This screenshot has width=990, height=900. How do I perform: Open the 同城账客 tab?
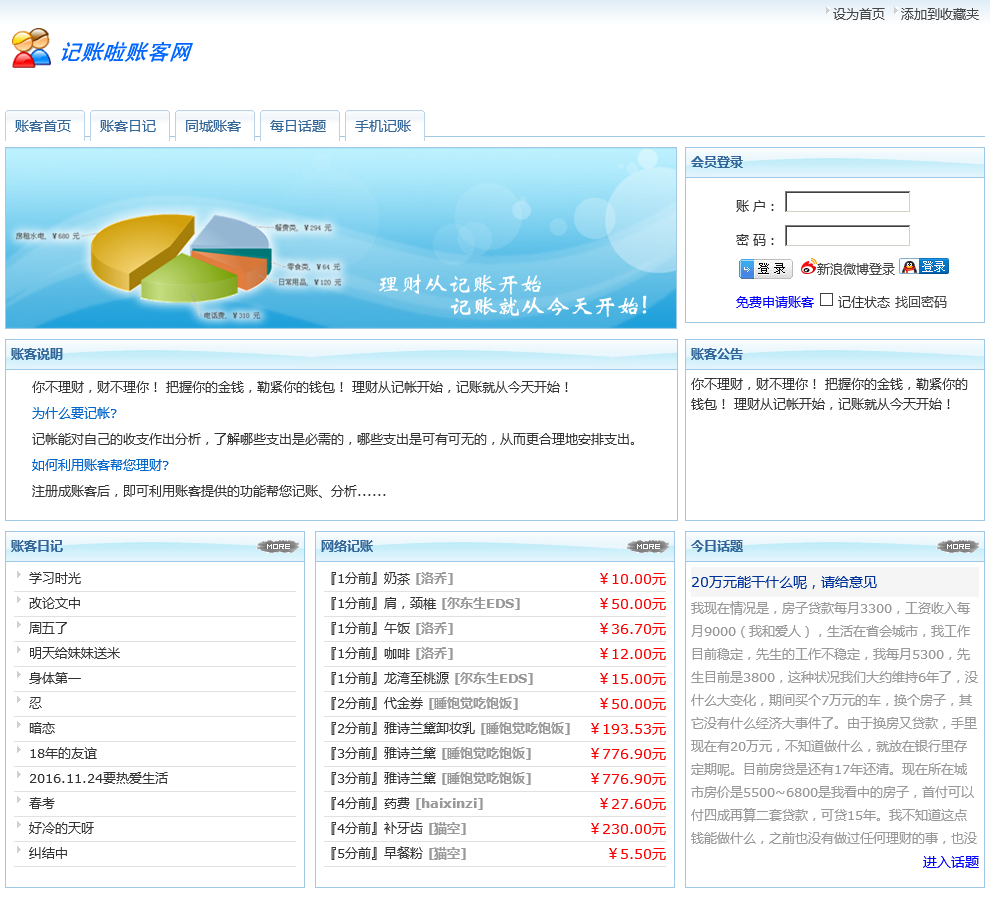pyautogui.click(x=213, y=126)
